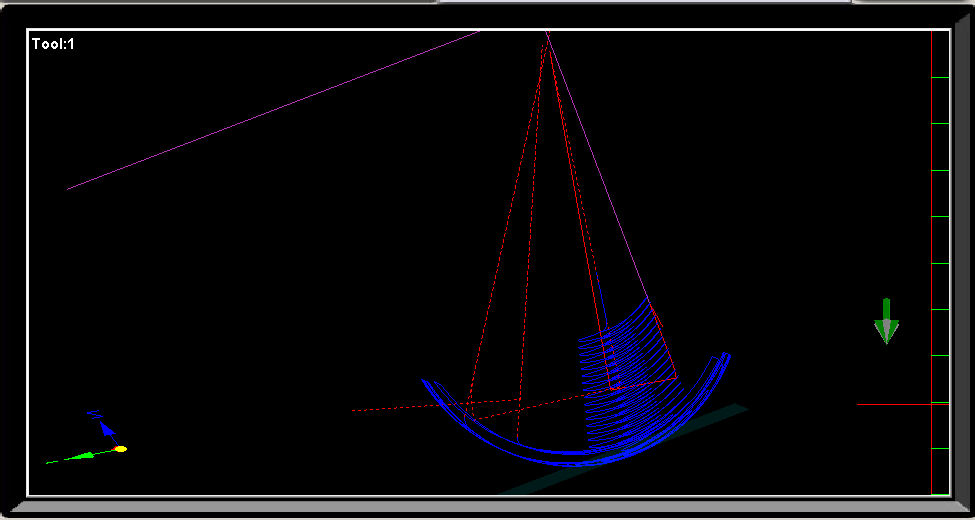Click the green axis arrow of the triad
The image size is (975, 520).
click(81, 456)
